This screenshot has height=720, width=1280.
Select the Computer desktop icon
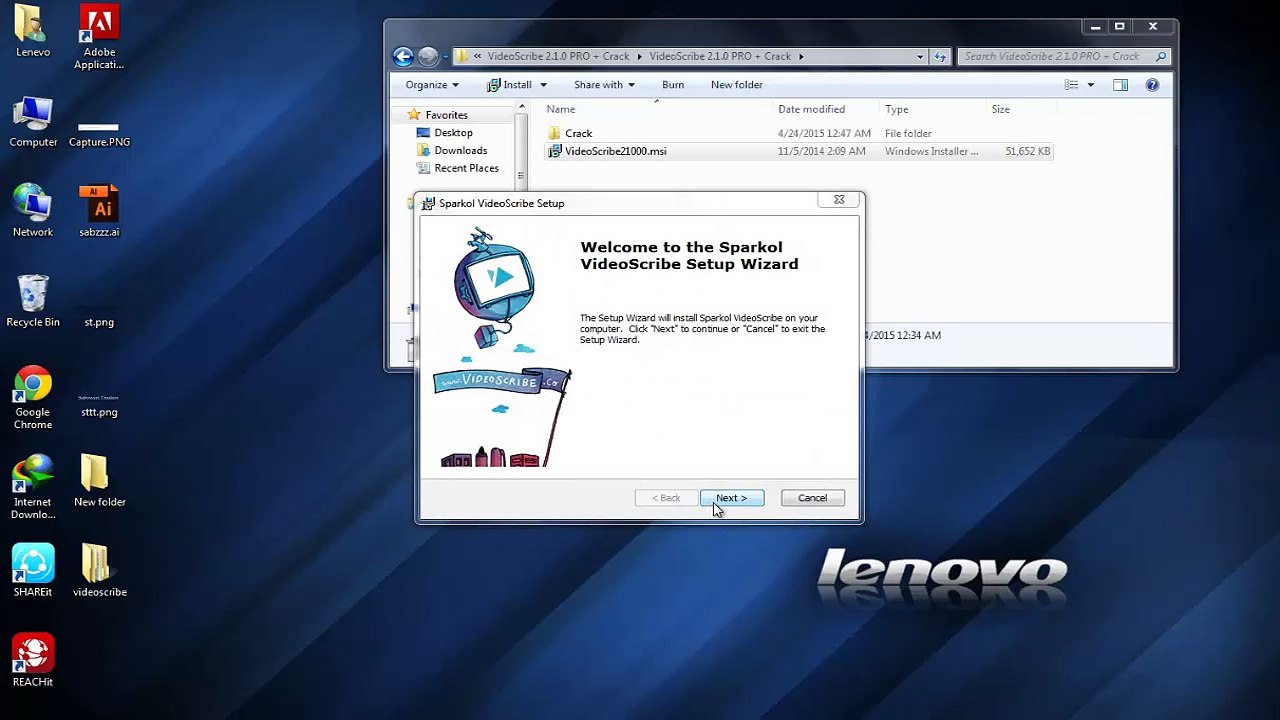click(x=33, y=122)
